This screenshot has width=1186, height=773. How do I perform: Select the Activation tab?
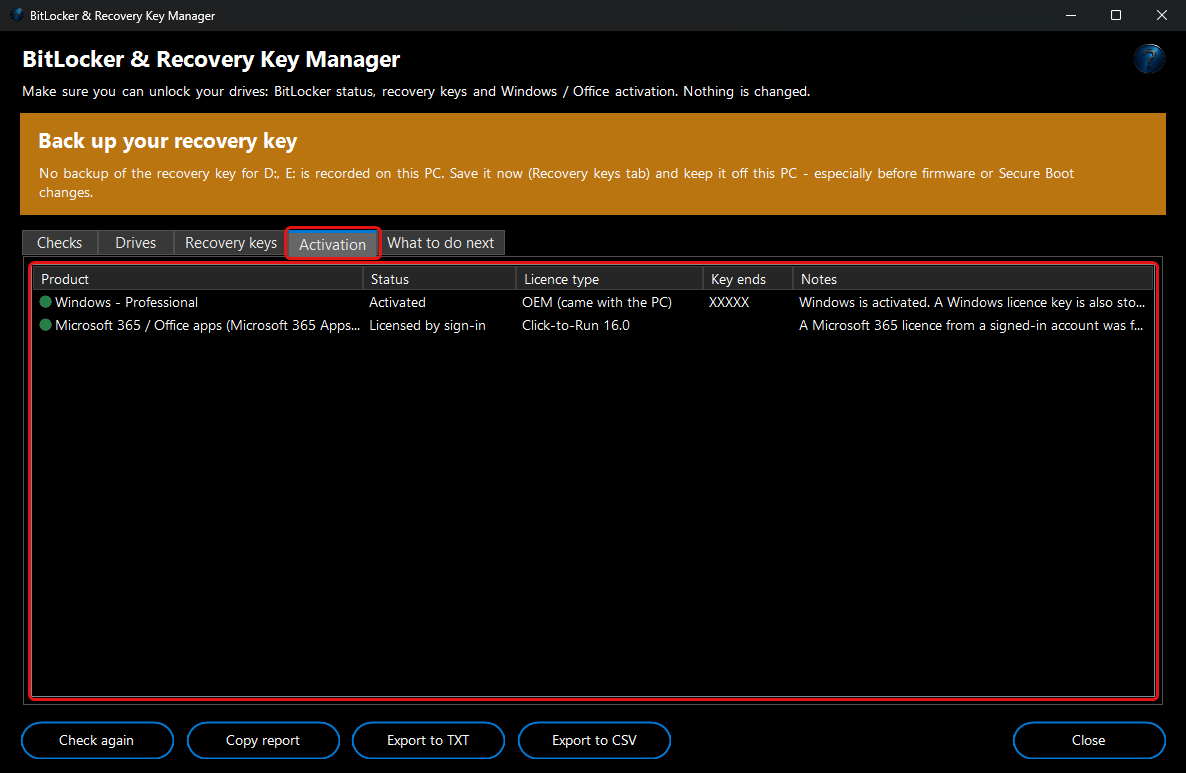click(332, 244)
